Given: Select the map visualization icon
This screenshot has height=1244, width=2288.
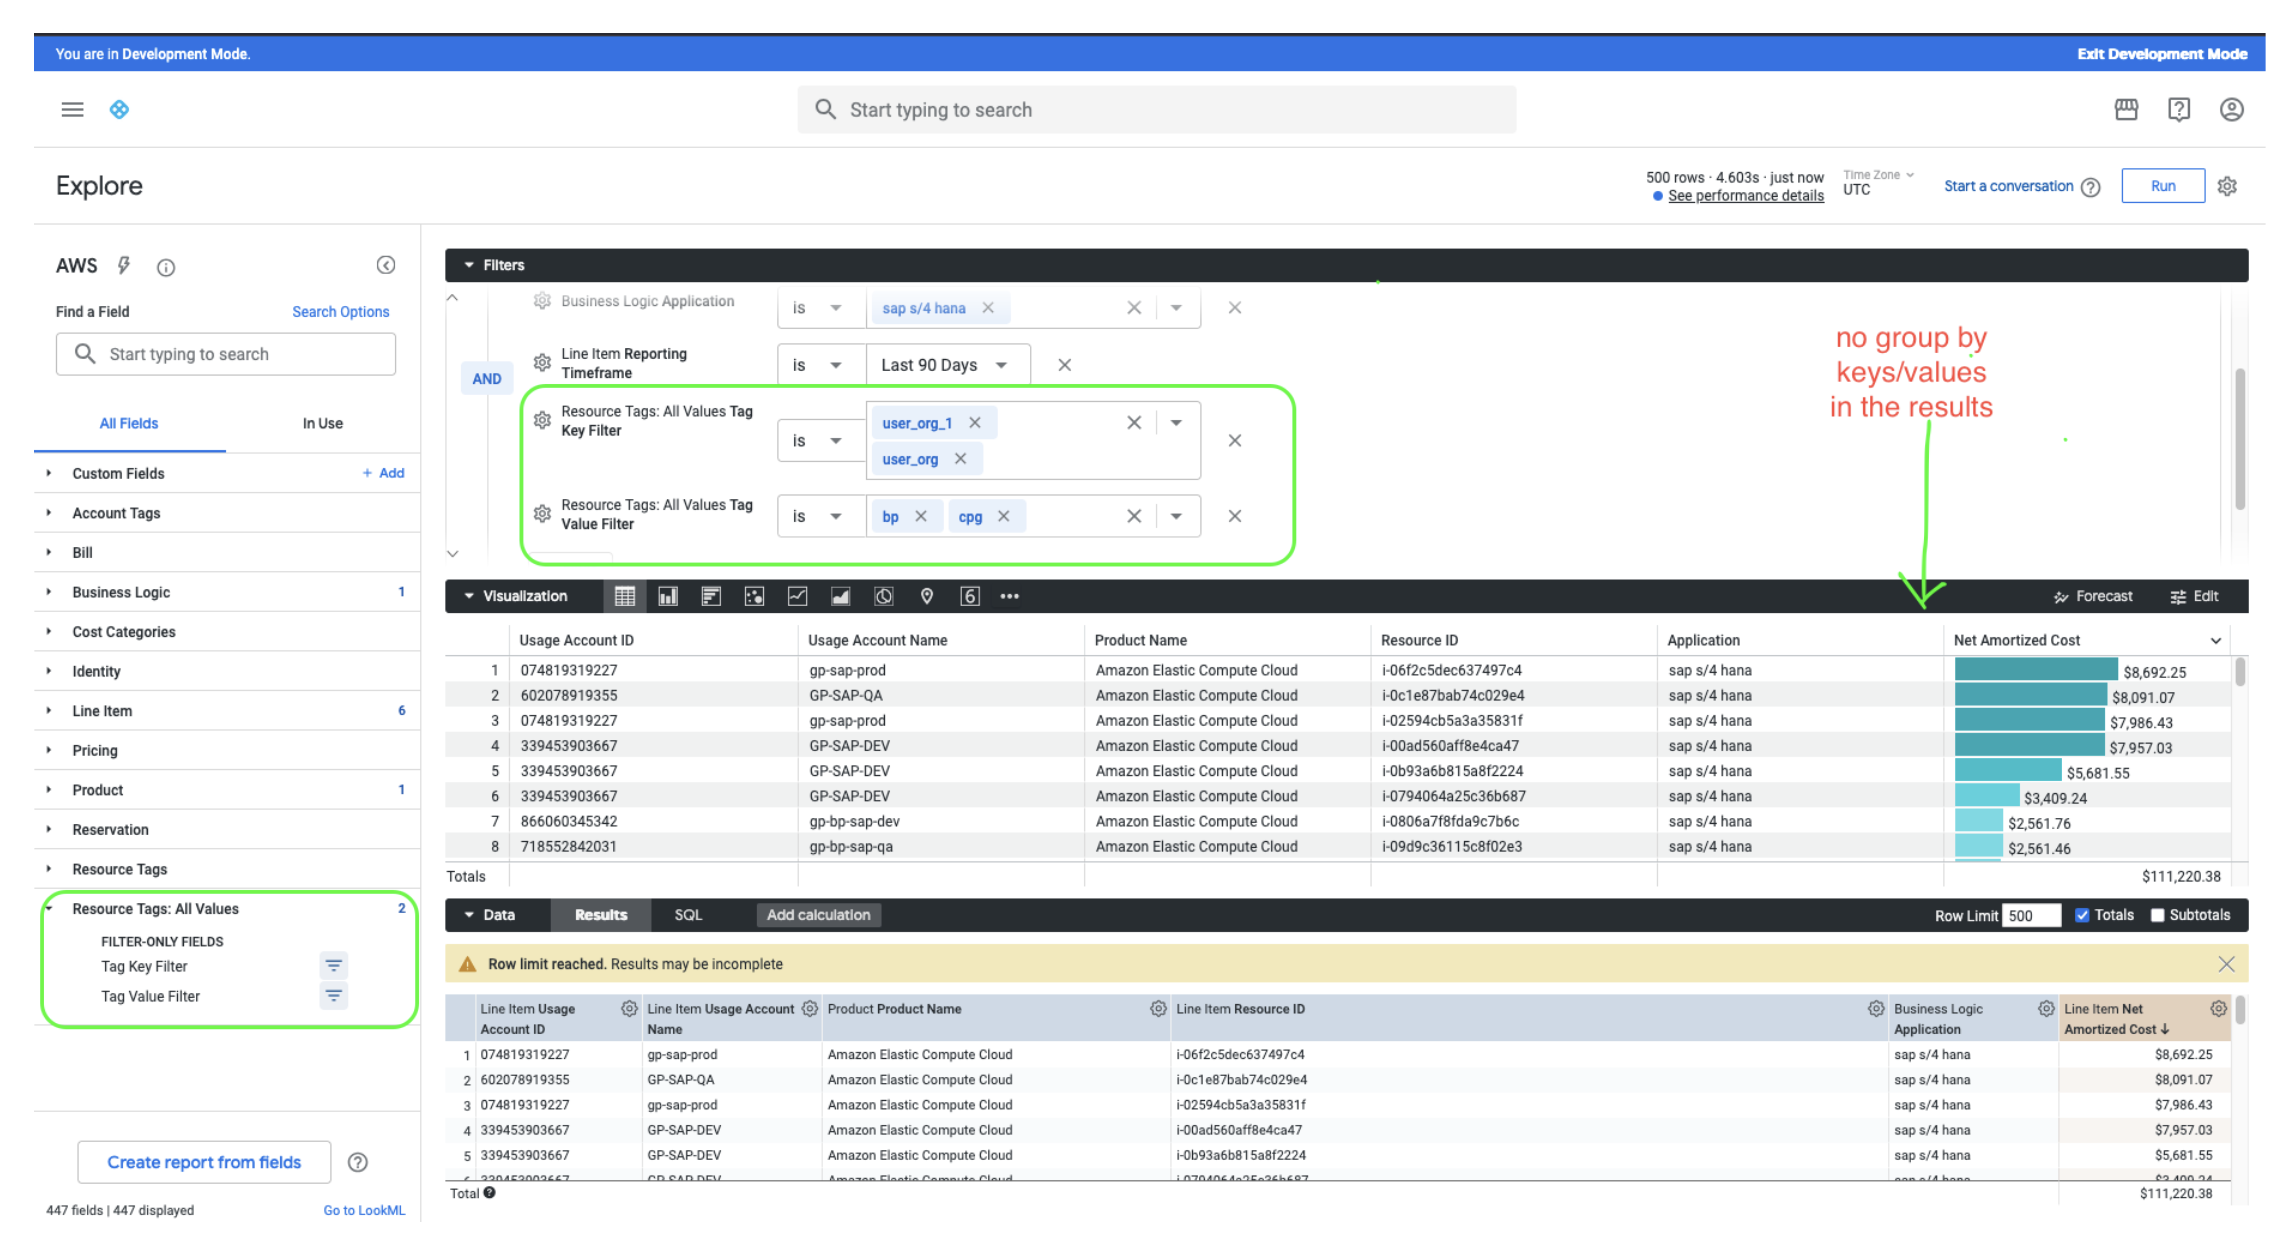Looking at the screenshot, I should click(927, 597).
